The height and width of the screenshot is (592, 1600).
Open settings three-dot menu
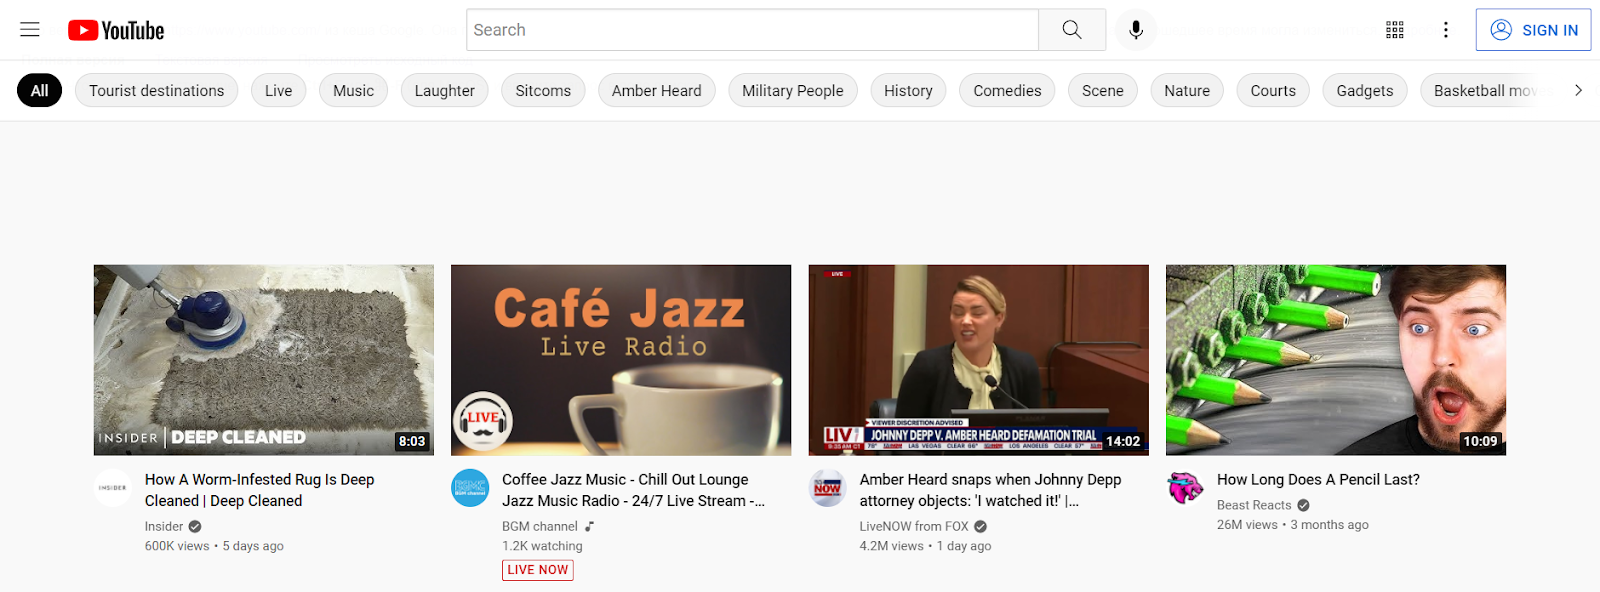click(1445, 30)
